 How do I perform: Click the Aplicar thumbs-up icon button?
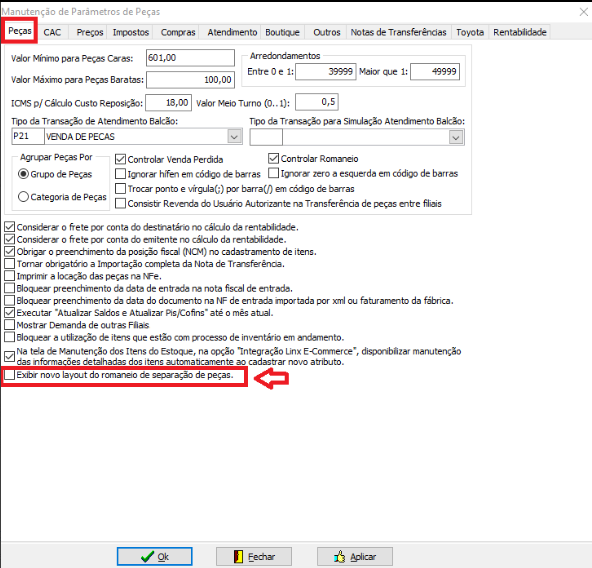[x=355, y=556]
